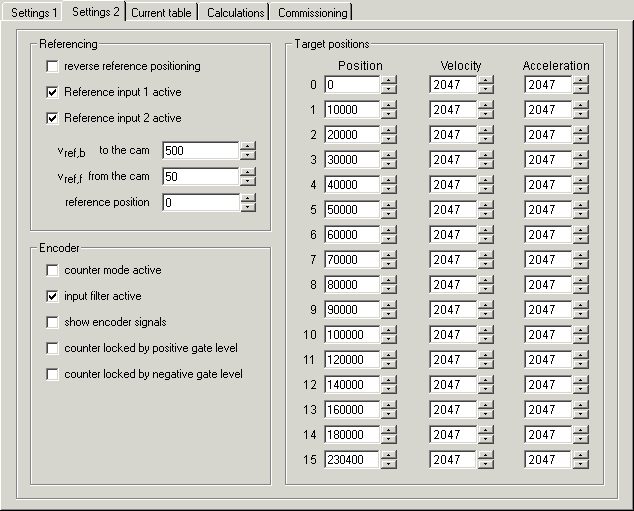Click the Acceleration field of row 5

pyautogui.click(x=548, y=209)
